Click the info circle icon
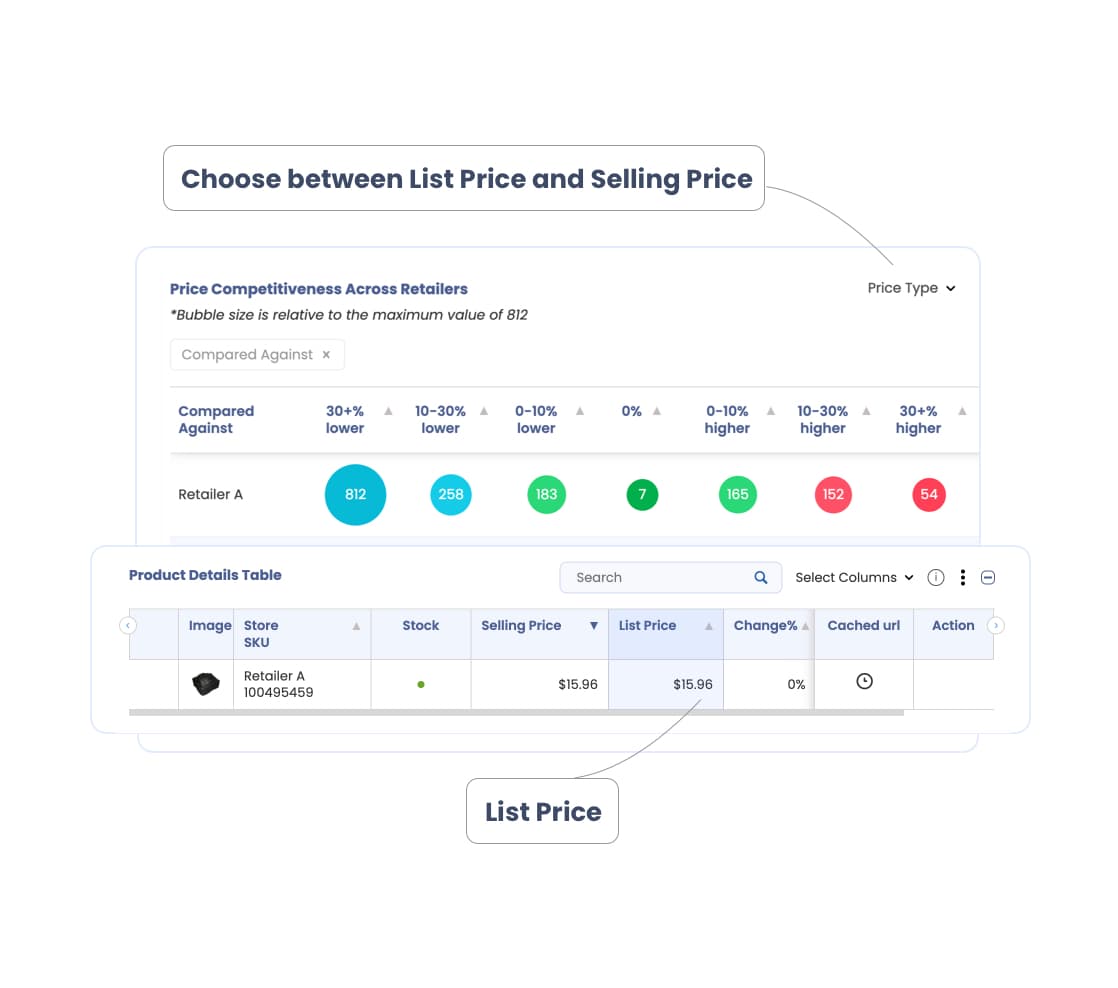Viewport: 1118px width, 988px height. (936, 577)
